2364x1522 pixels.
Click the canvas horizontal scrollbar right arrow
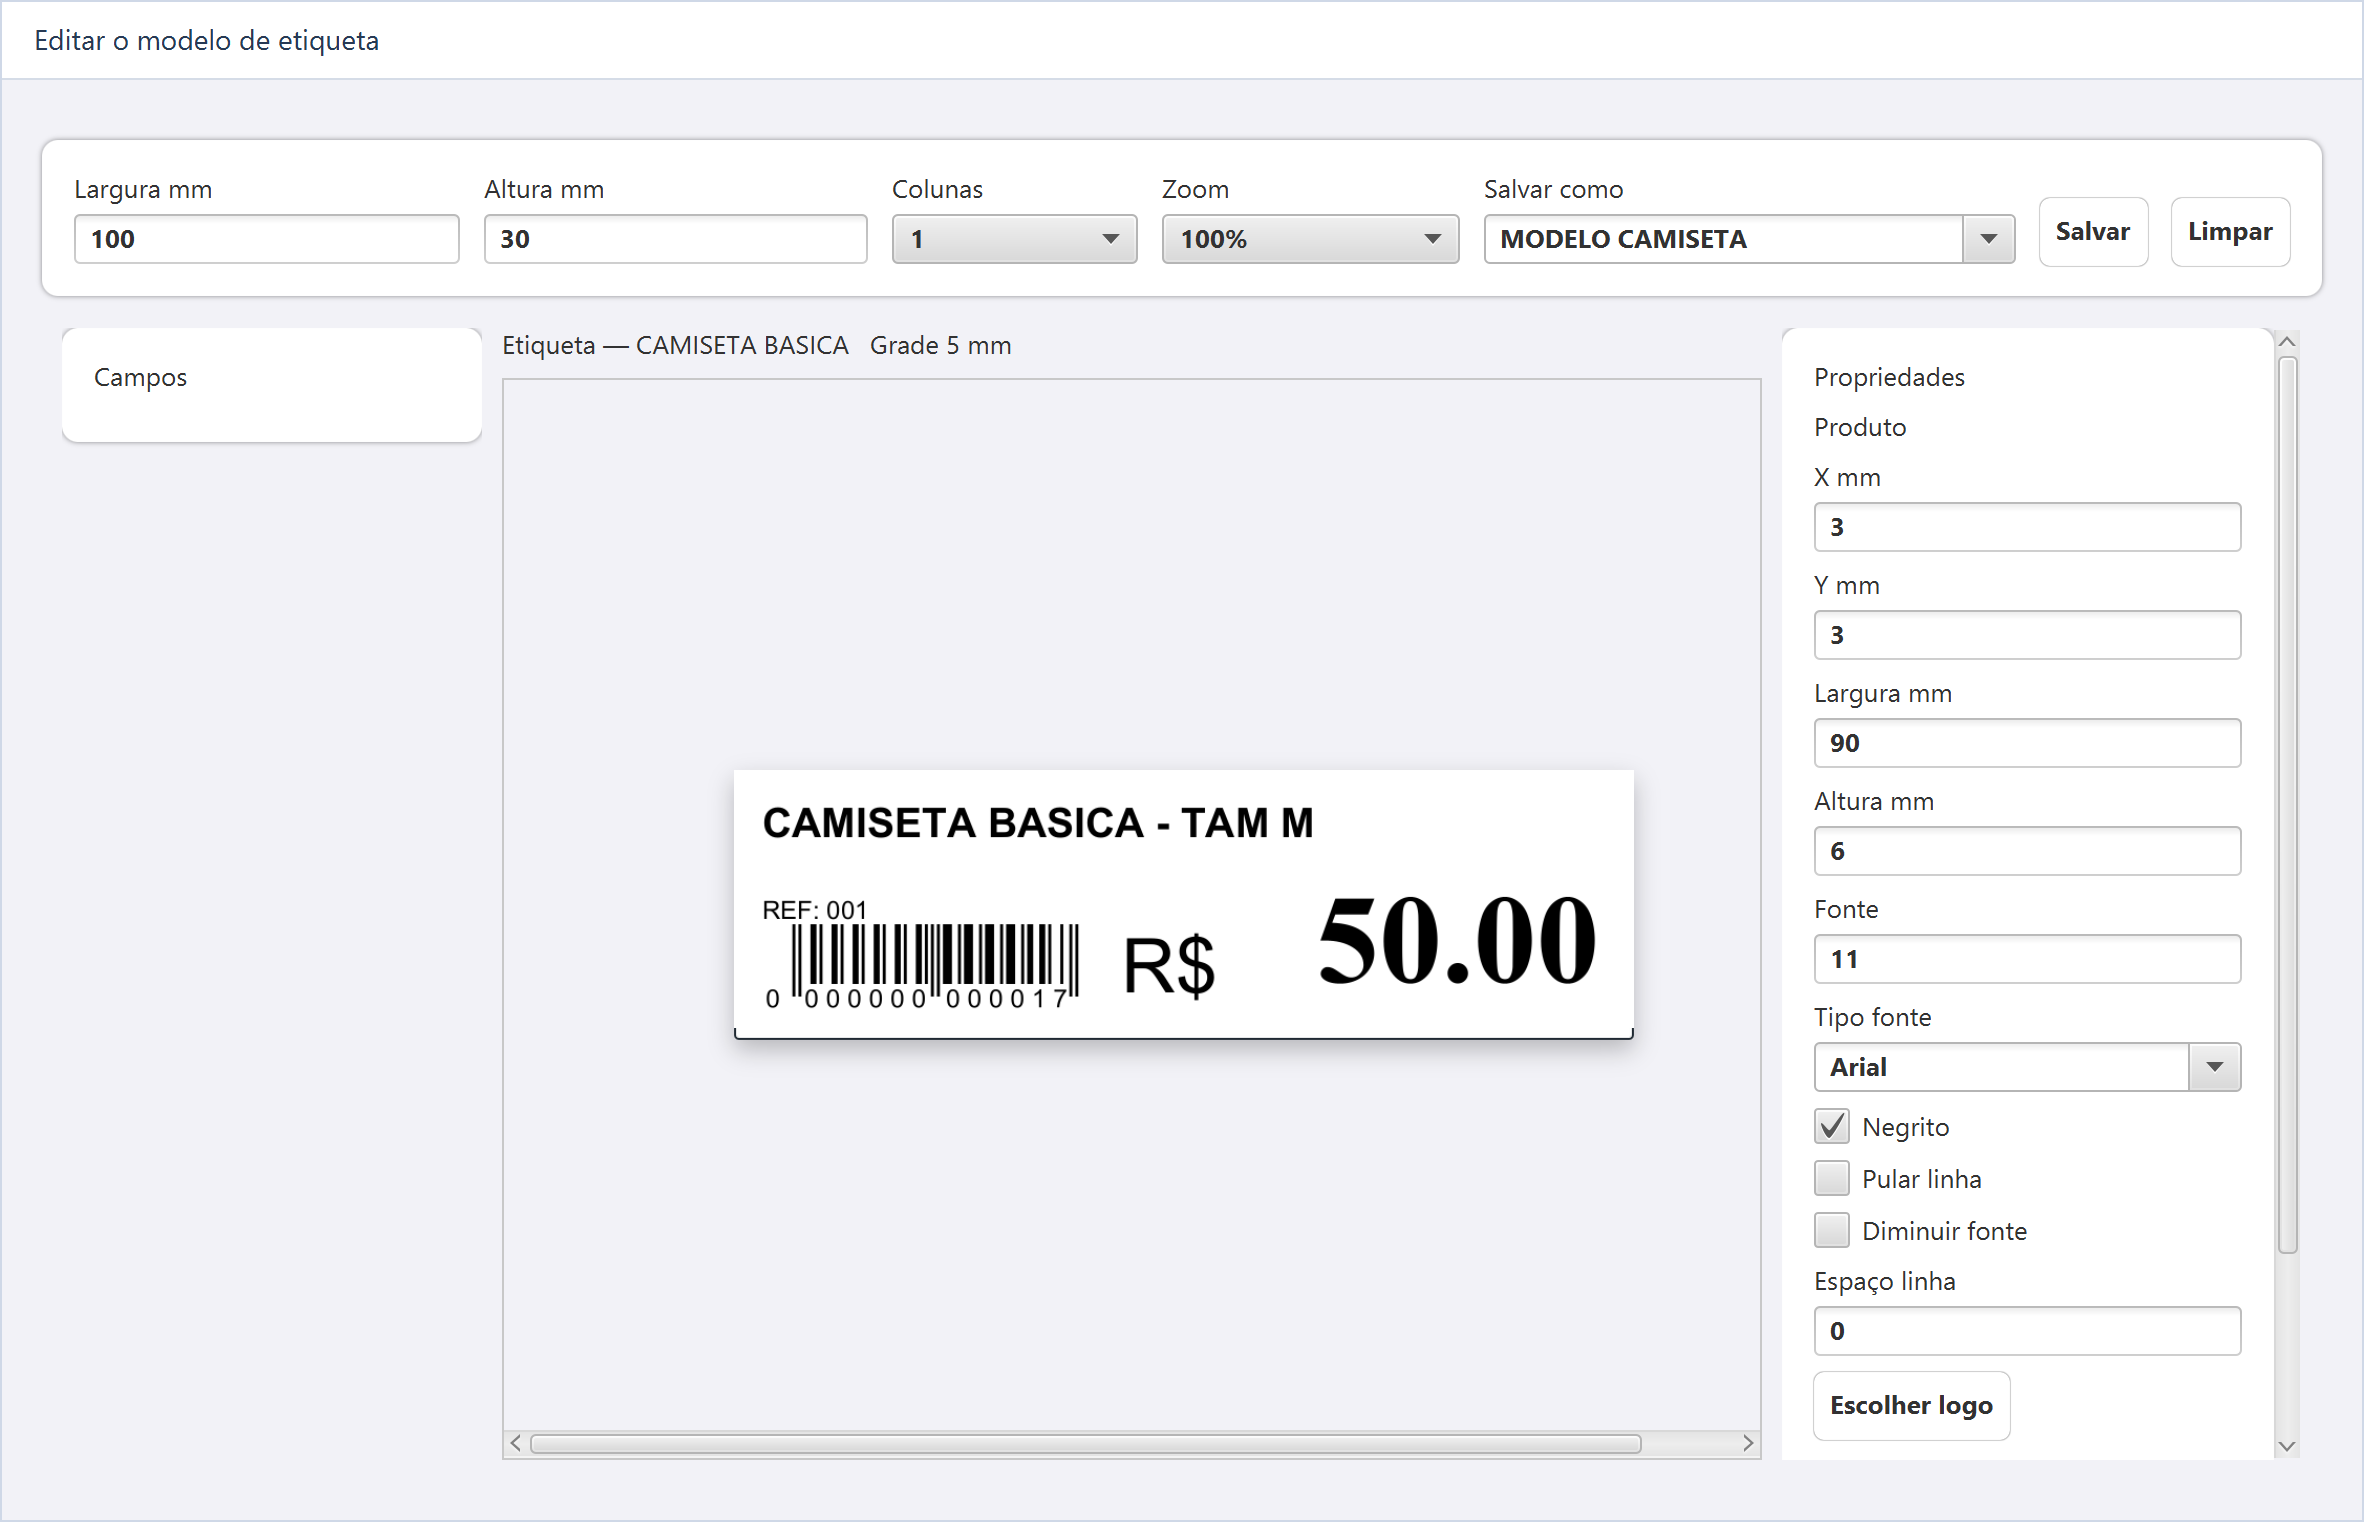click(x=1748, y=1443)
